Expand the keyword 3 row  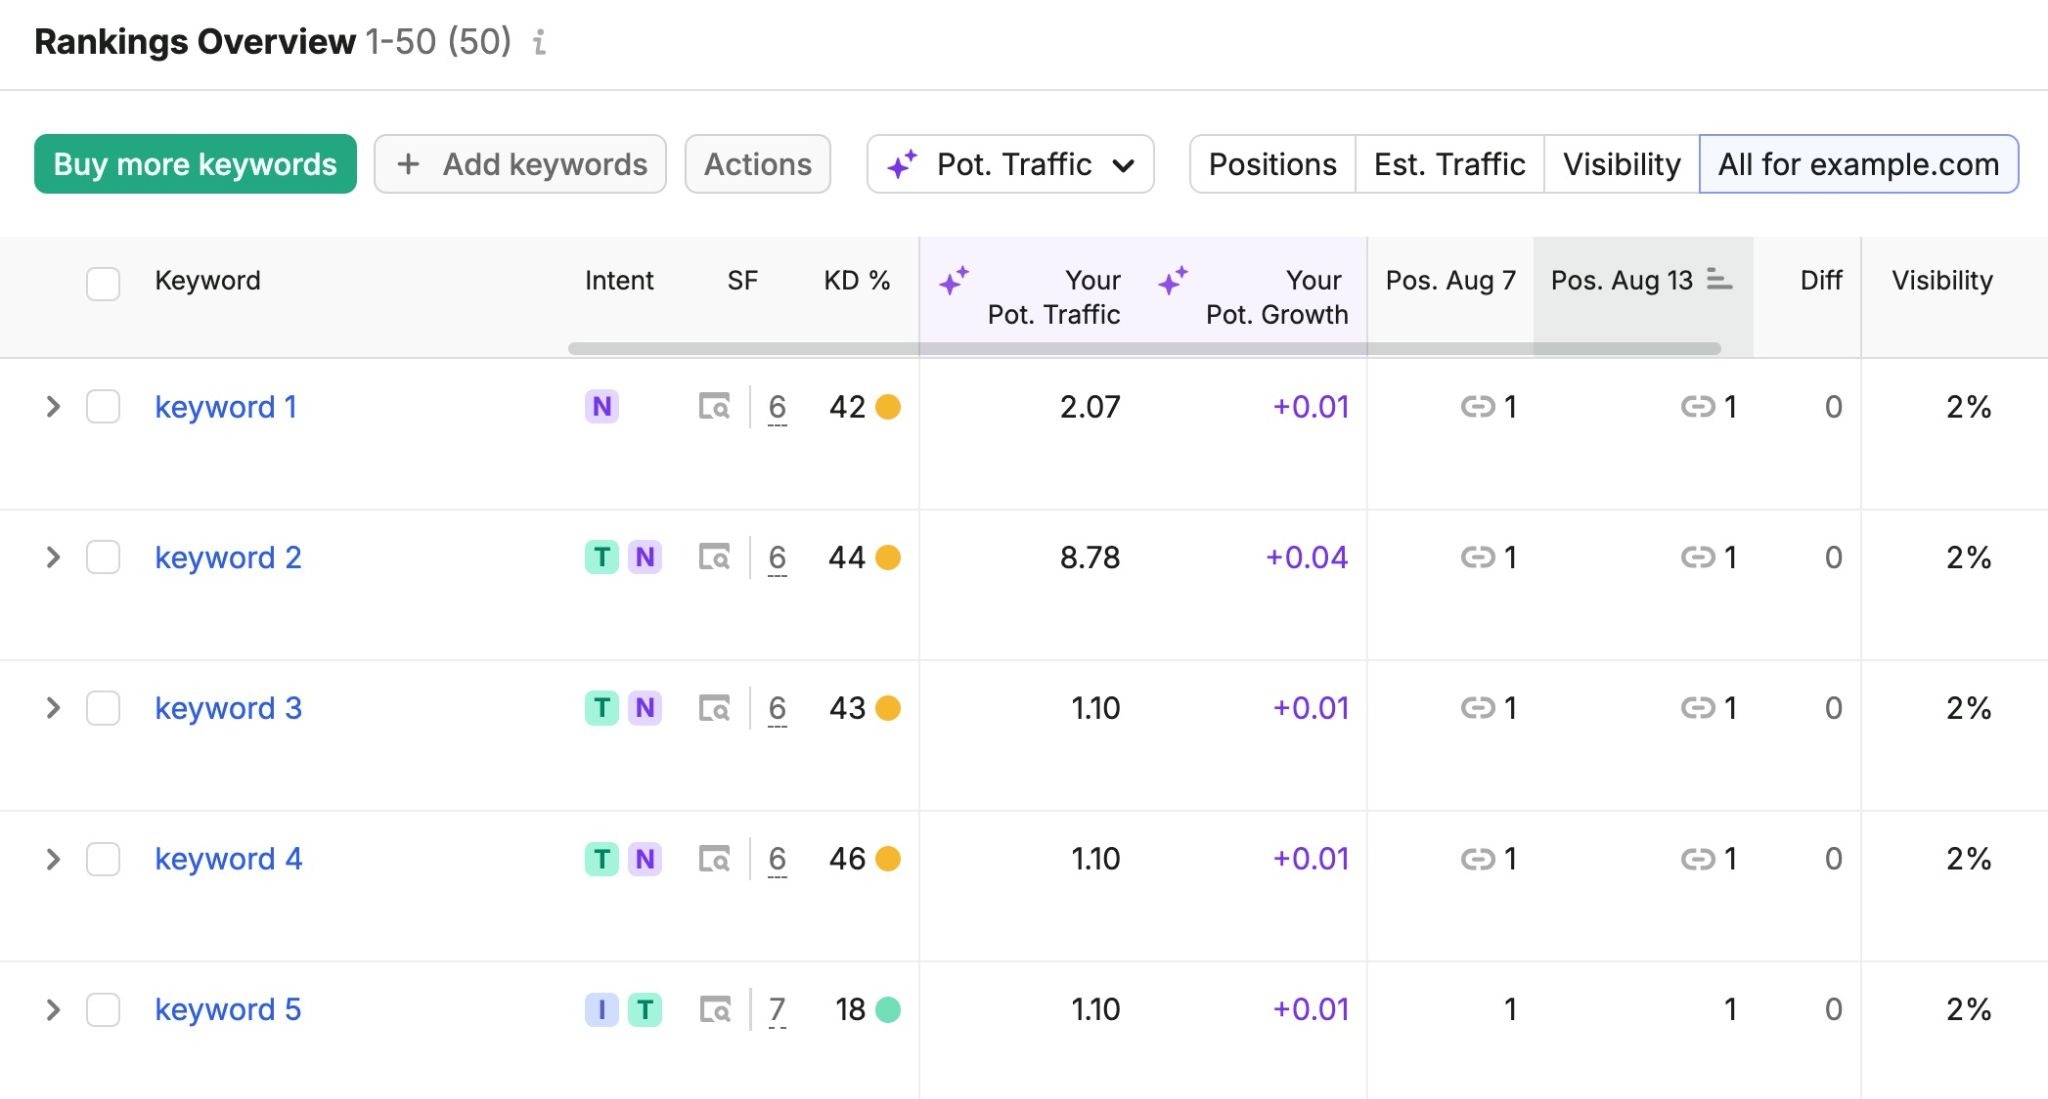coord(53,708)
